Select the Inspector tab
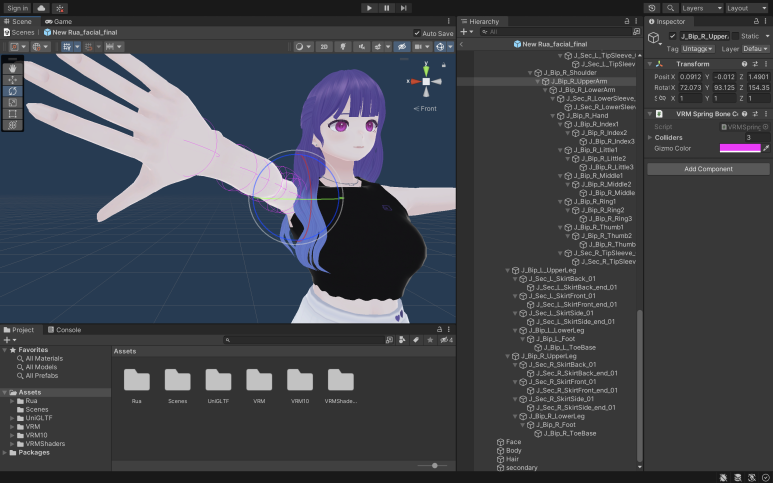 667,22
